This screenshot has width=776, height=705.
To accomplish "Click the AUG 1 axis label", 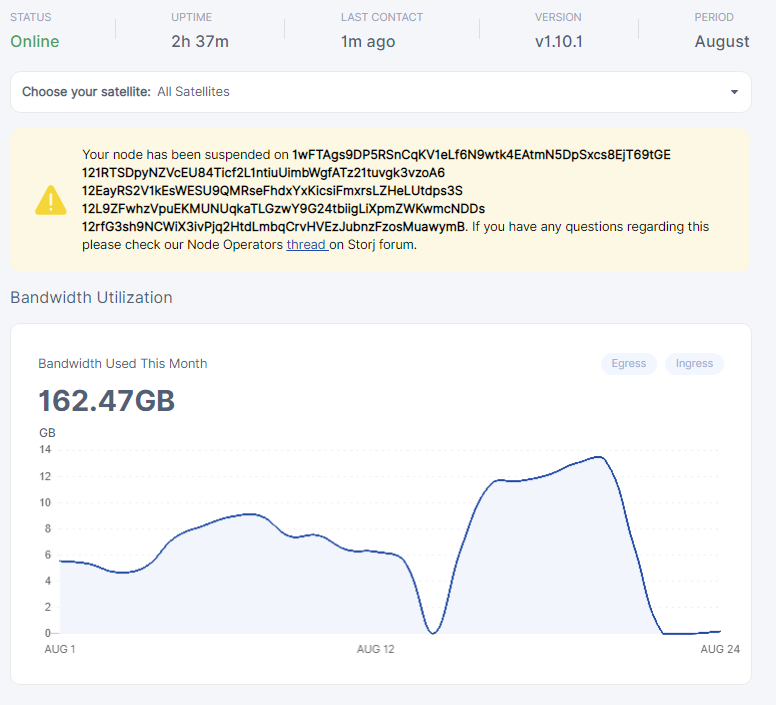I will click(x=60, y=650).
